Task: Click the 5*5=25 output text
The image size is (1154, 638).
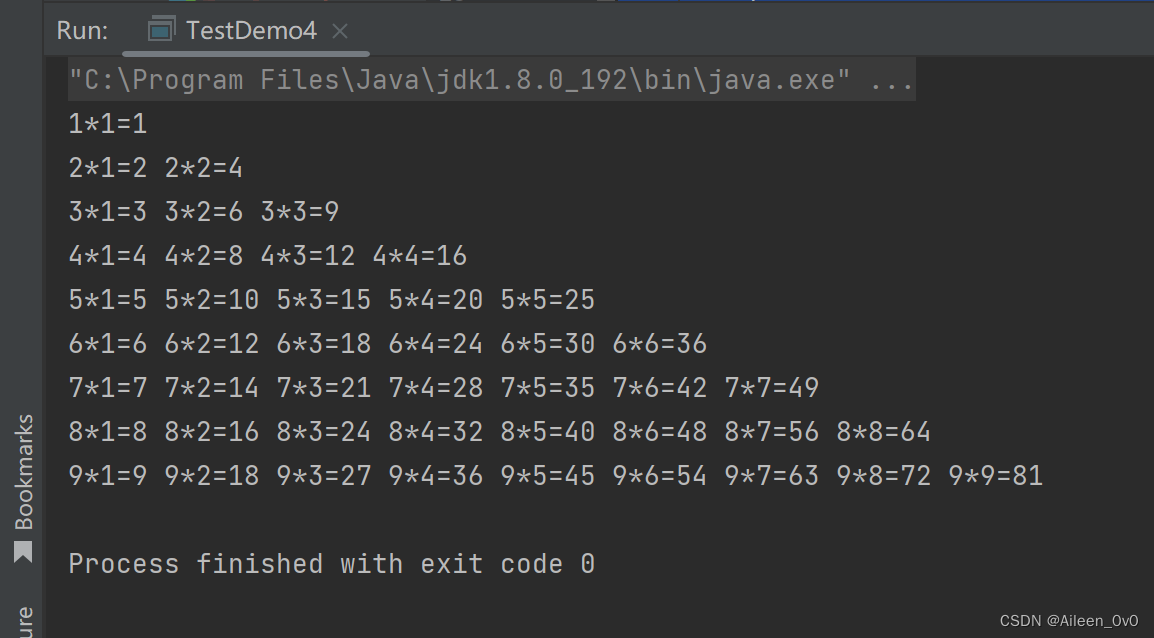Action: pos(548,300)
